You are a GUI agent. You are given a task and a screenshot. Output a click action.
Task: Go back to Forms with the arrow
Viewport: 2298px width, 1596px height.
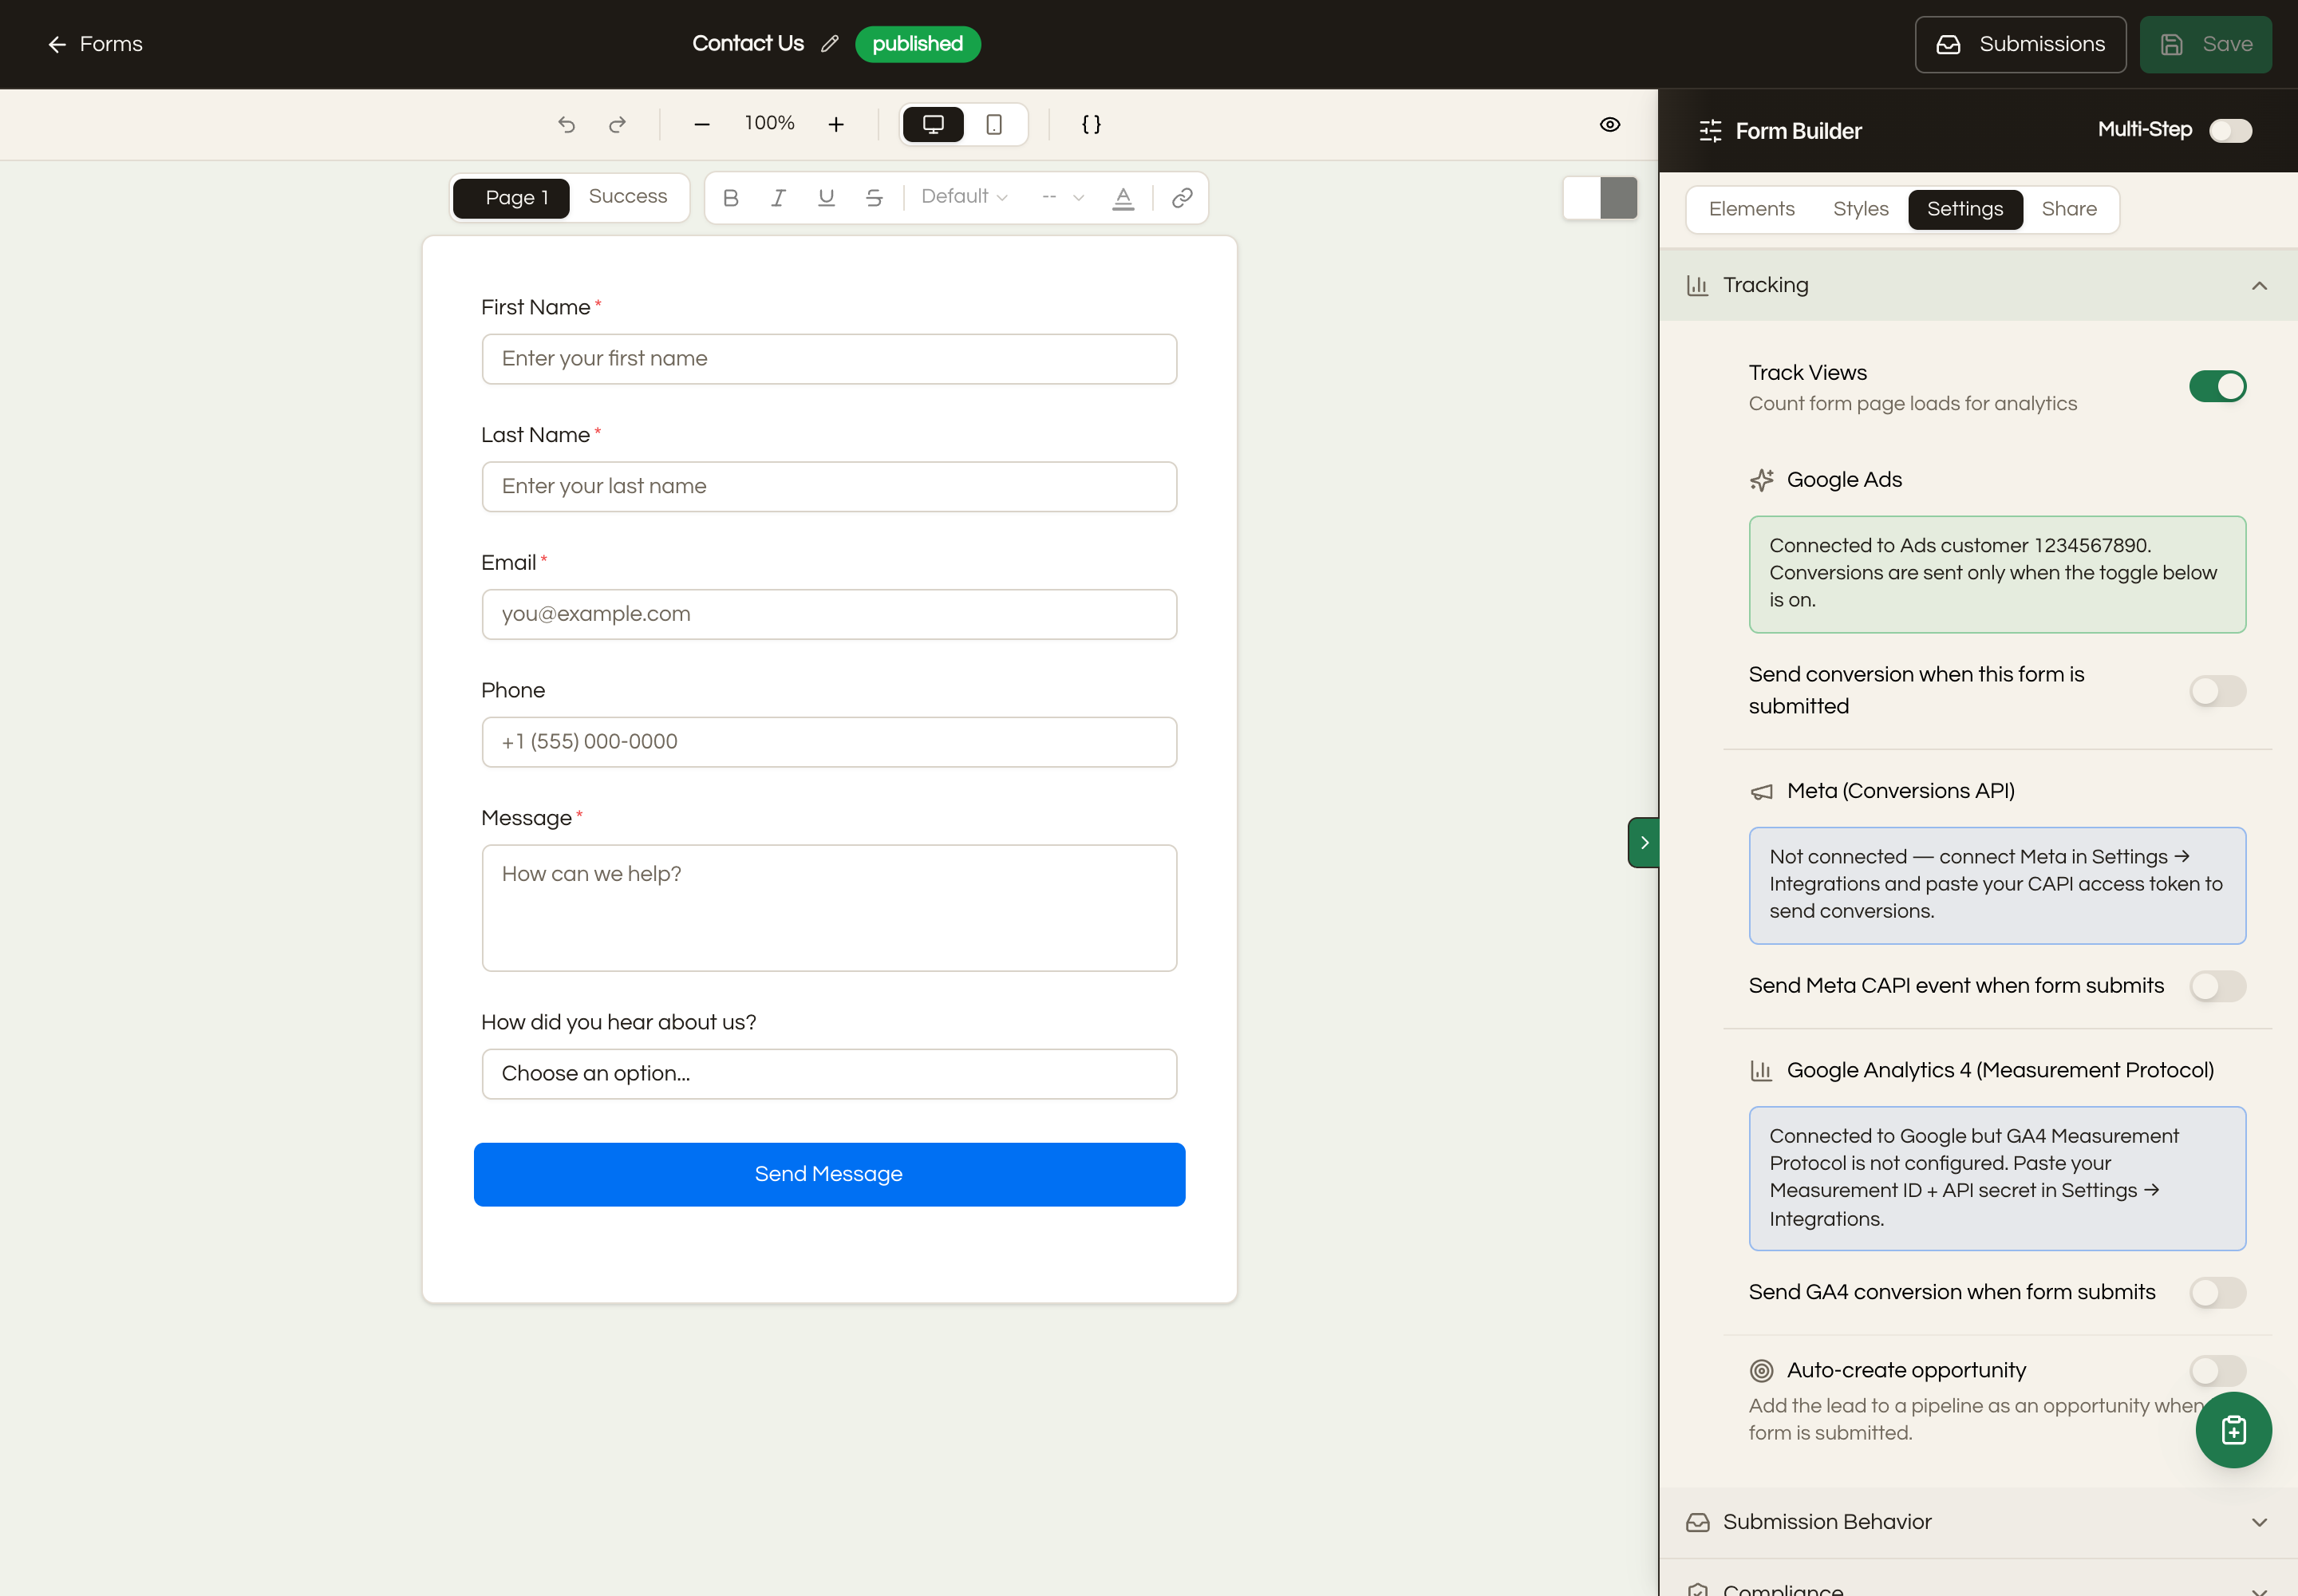pos(57,44)
